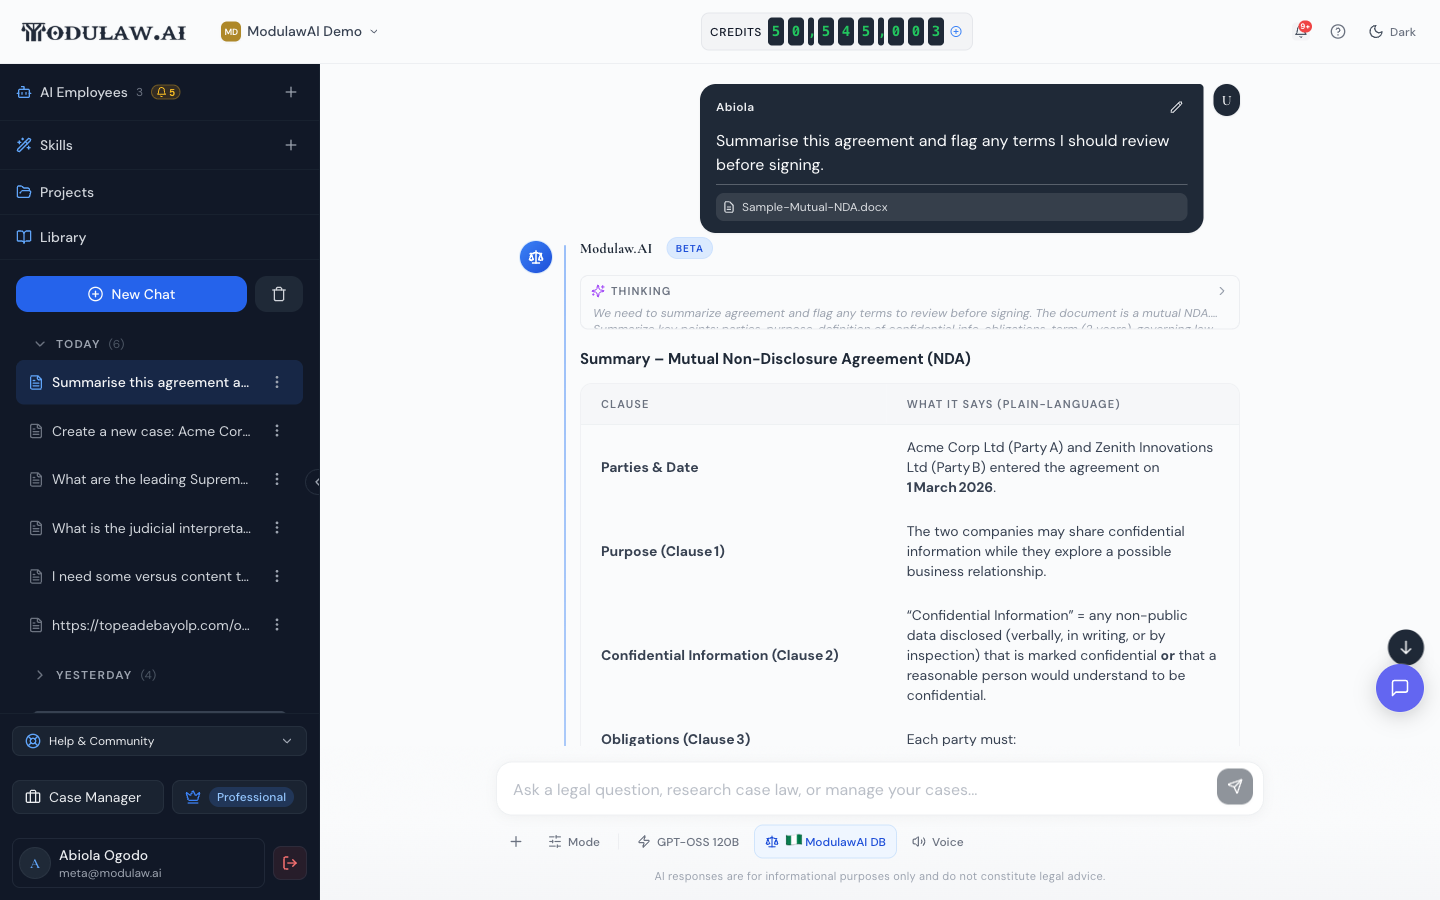Screen dimensions: 1440x900
Task: Open the topeadebayolp.com link chat
Action: pyautogui.click(x=150, y=625)
